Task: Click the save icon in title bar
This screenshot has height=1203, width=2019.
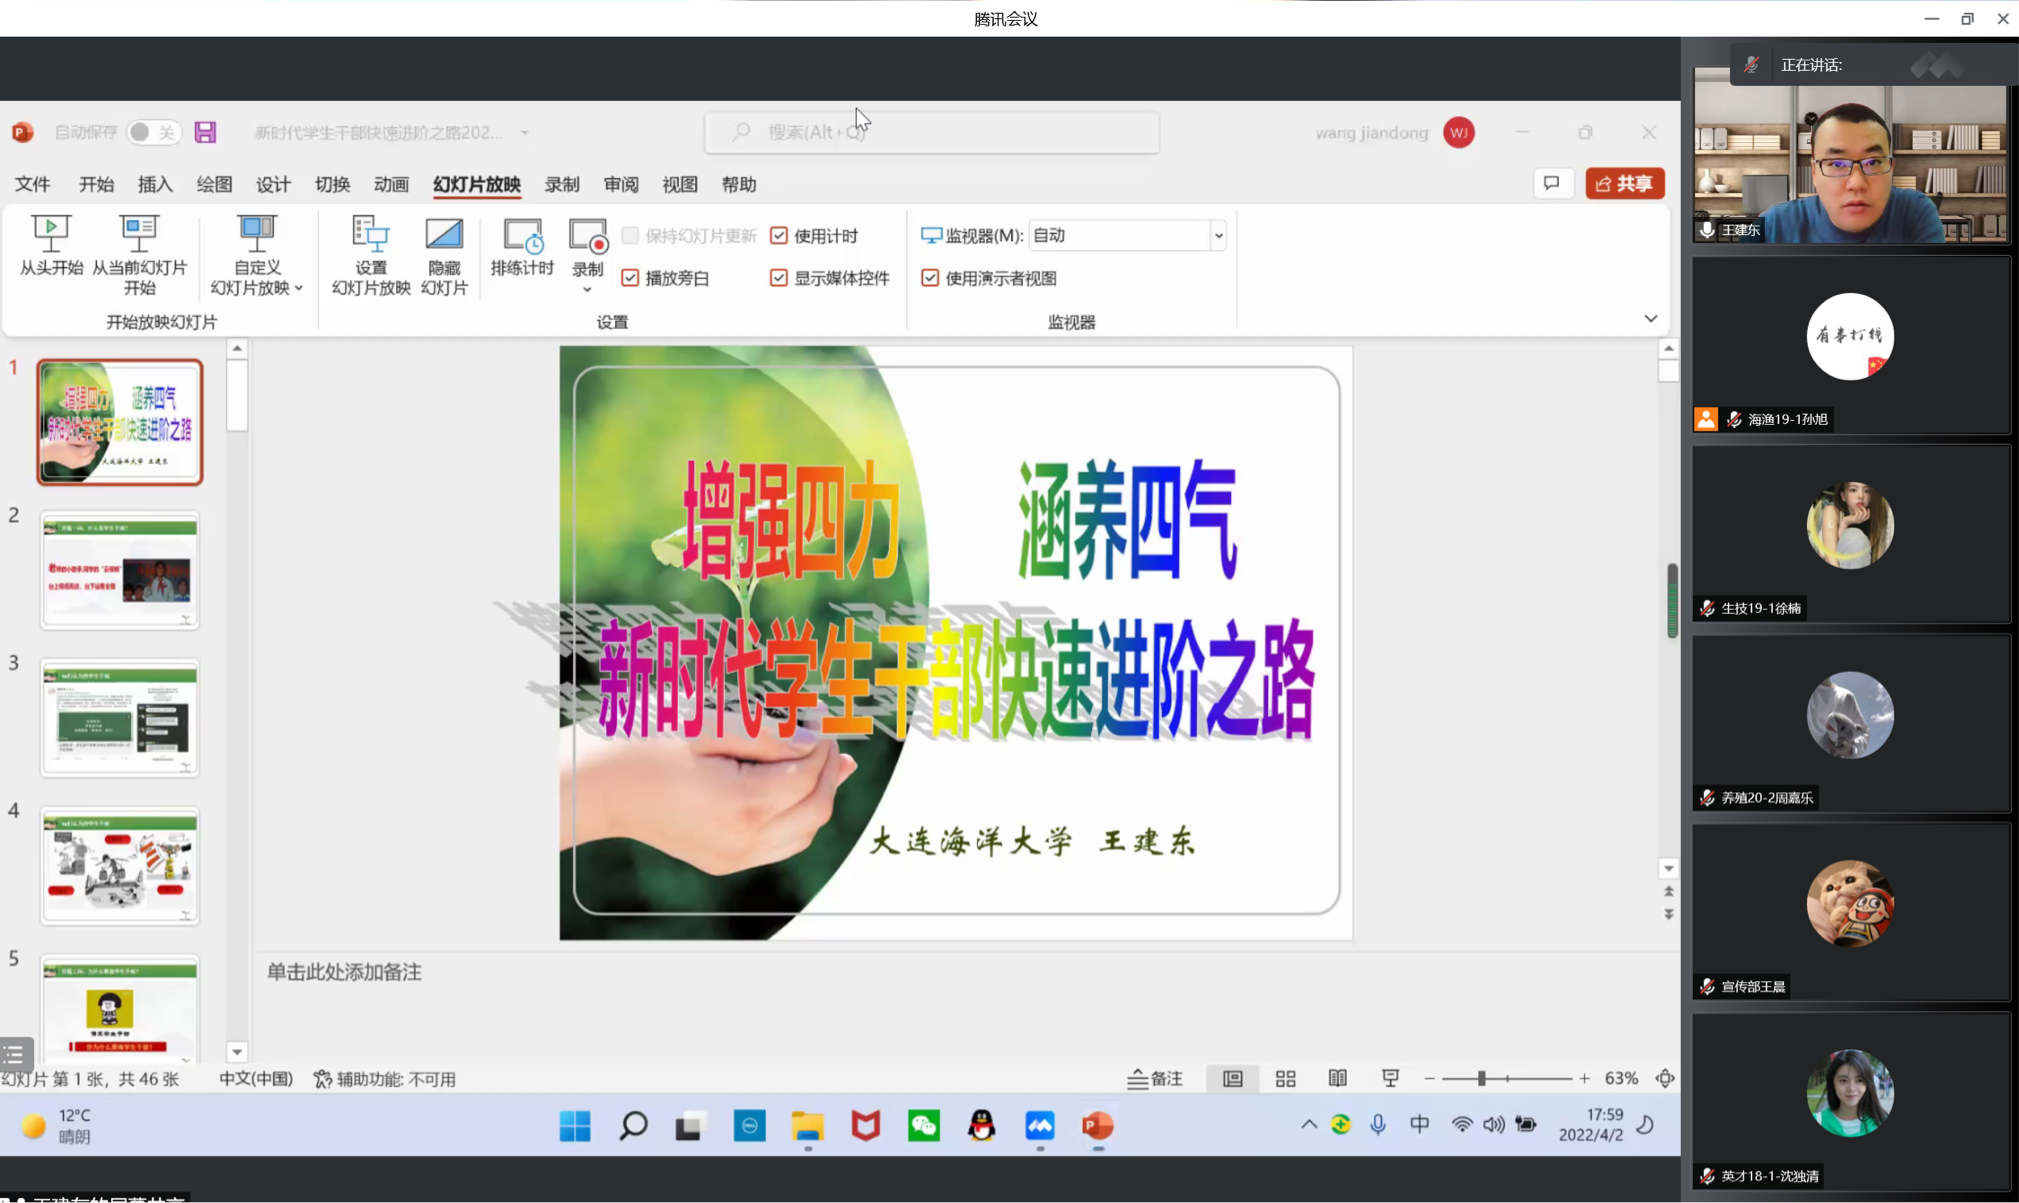Action: (205, 132)
